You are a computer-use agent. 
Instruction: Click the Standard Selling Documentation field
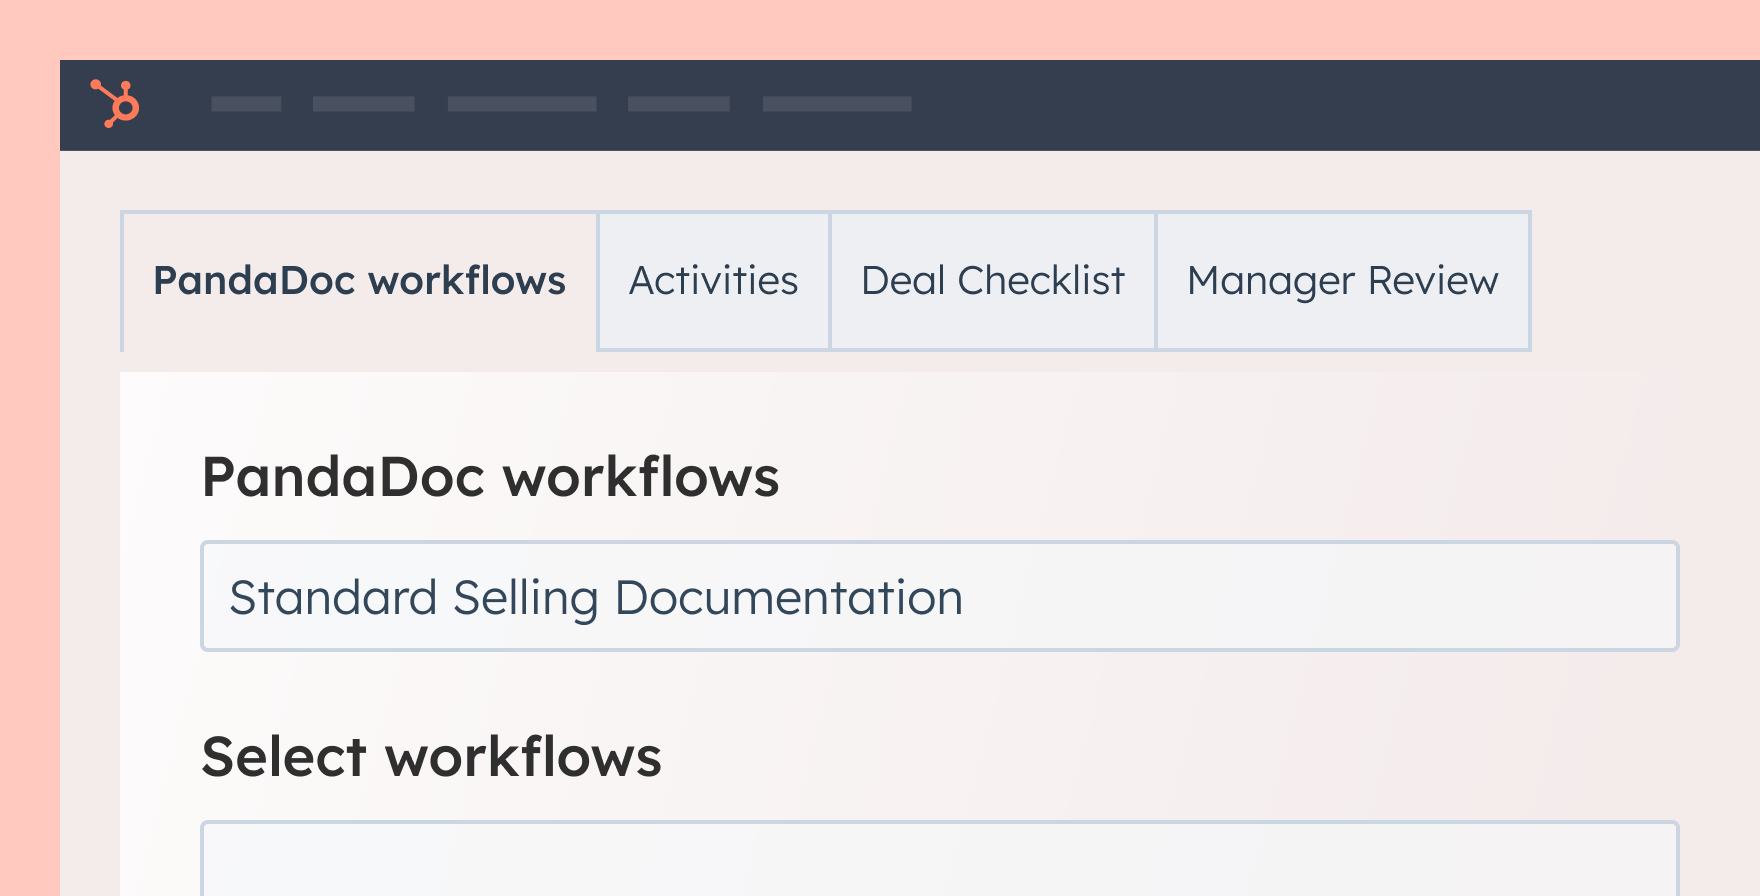[939, 596]
